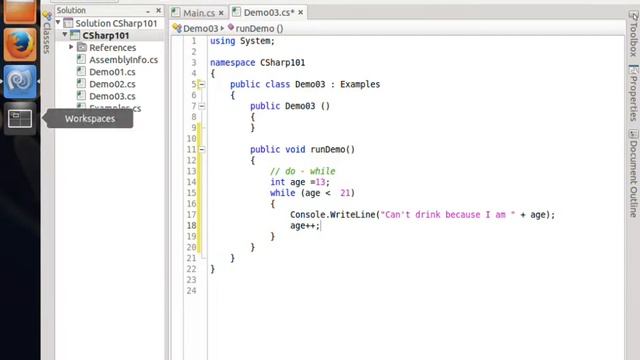Auto-hide the Solution pad
The image size is (640, 360).
click(148, 11)
